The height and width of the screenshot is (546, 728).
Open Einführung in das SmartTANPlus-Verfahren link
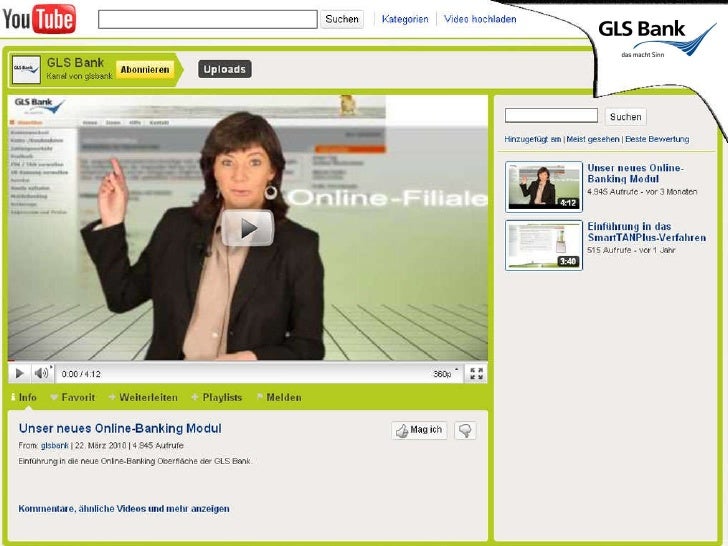click(647, 232)
